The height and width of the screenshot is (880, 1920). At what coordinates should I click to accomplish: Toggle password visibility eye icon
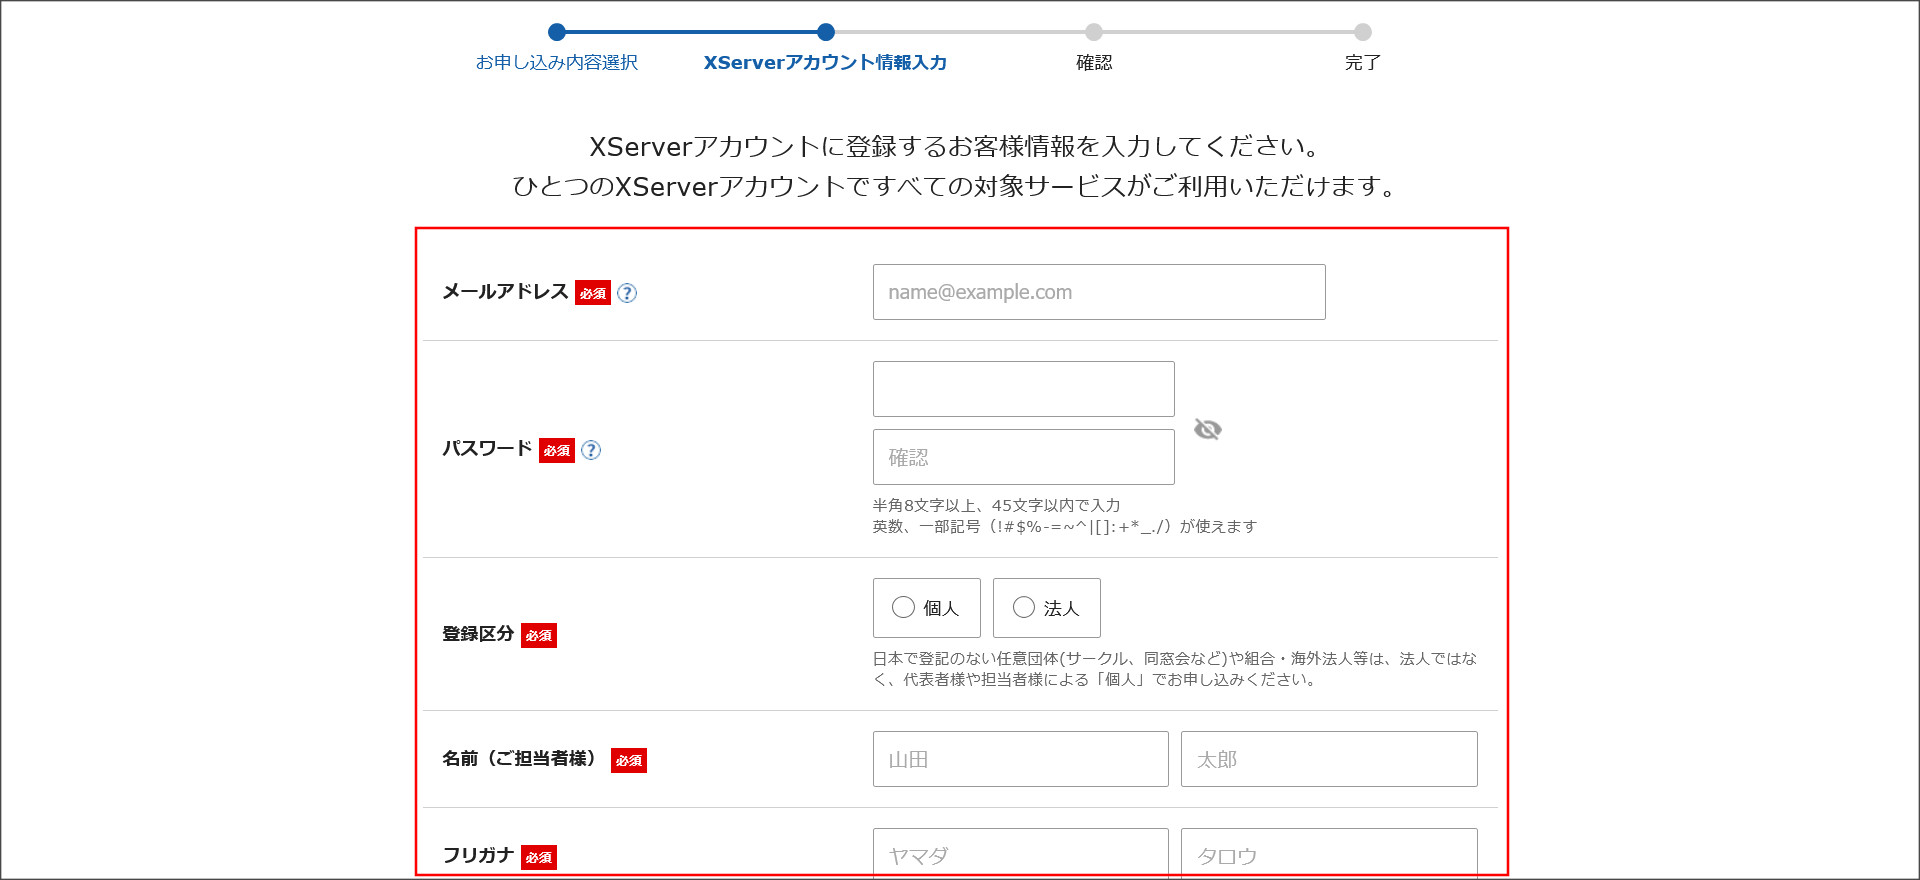(x=1208, y=429)
